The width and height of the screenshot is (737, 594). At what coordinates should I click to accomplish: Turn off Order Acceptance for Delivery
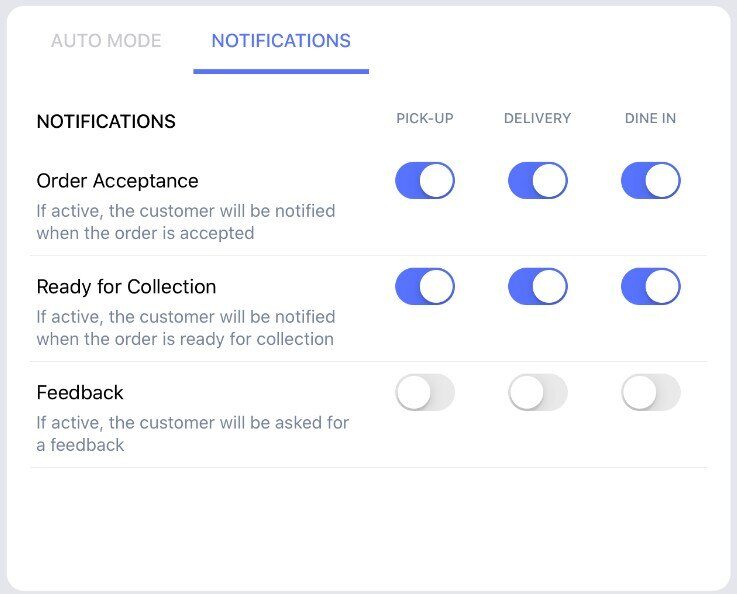[x=538, y=181]
